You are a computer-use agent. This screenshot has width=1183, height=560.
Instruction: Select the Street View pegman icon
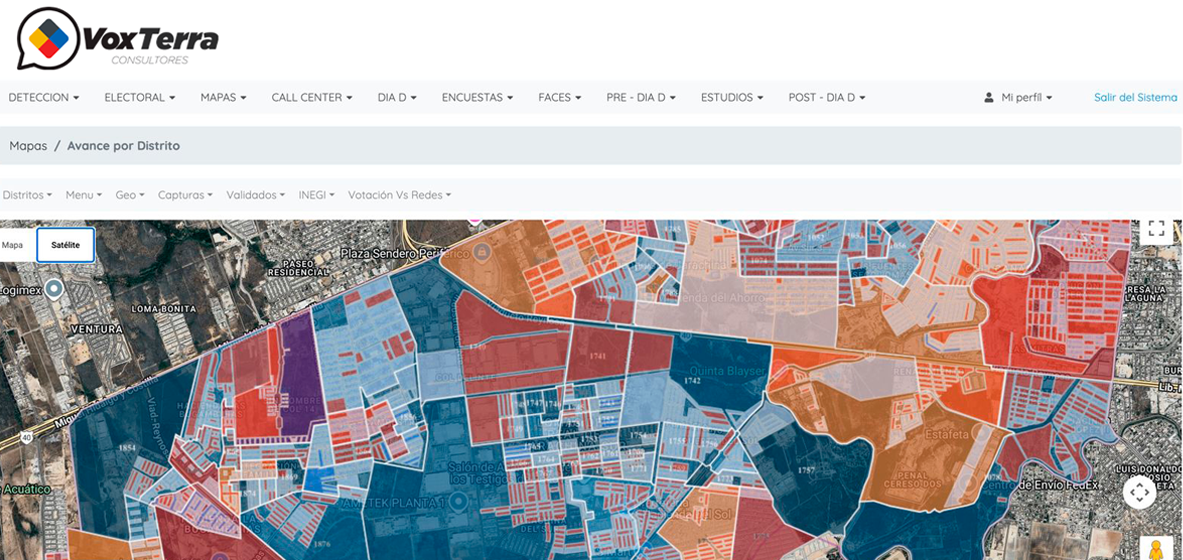click(x=1155, y=549)
